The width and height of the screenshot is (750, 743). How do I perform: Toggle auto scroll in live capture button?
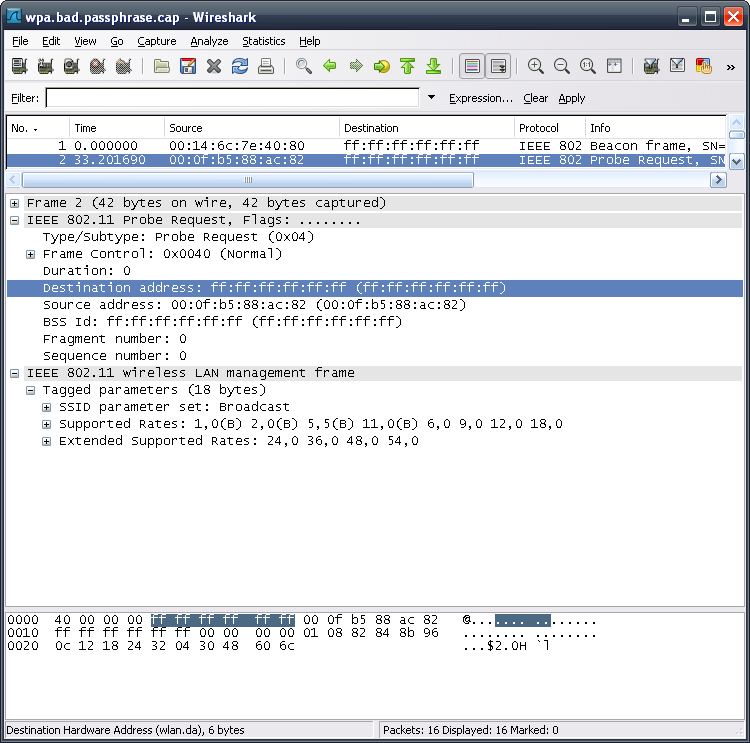[x=498, y=66]
